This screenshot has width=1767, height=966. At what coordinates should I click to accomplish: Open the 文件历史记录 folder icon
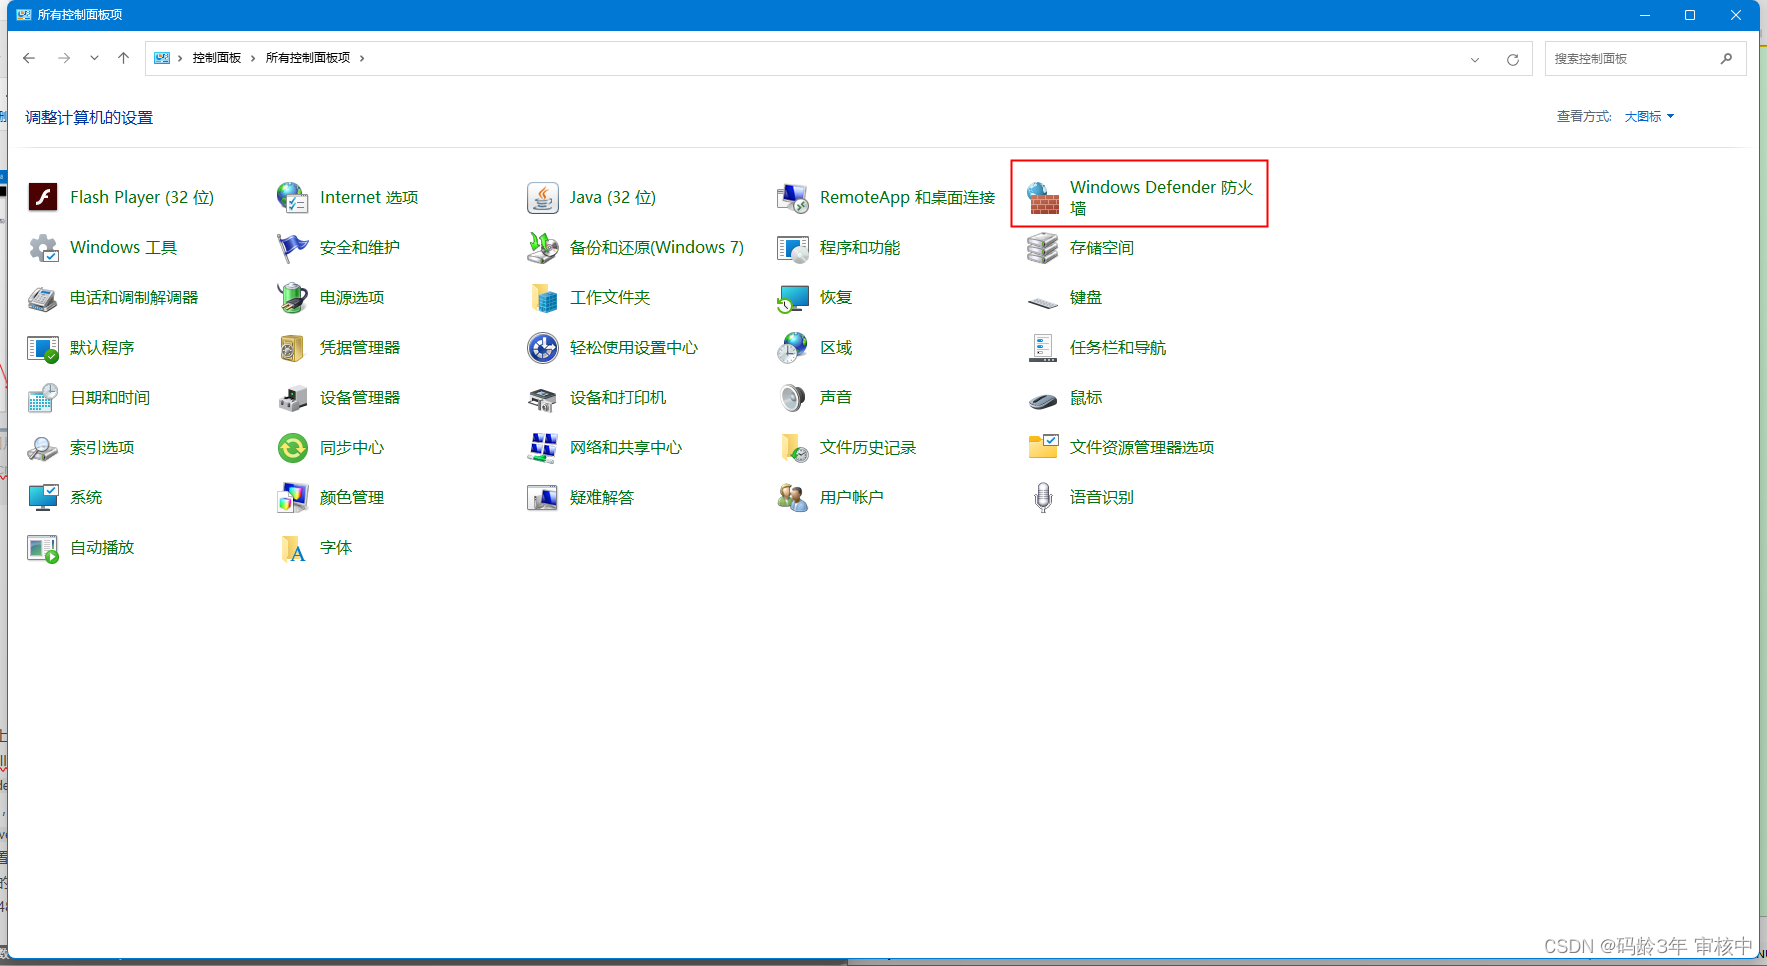click(x=793, y=448)
